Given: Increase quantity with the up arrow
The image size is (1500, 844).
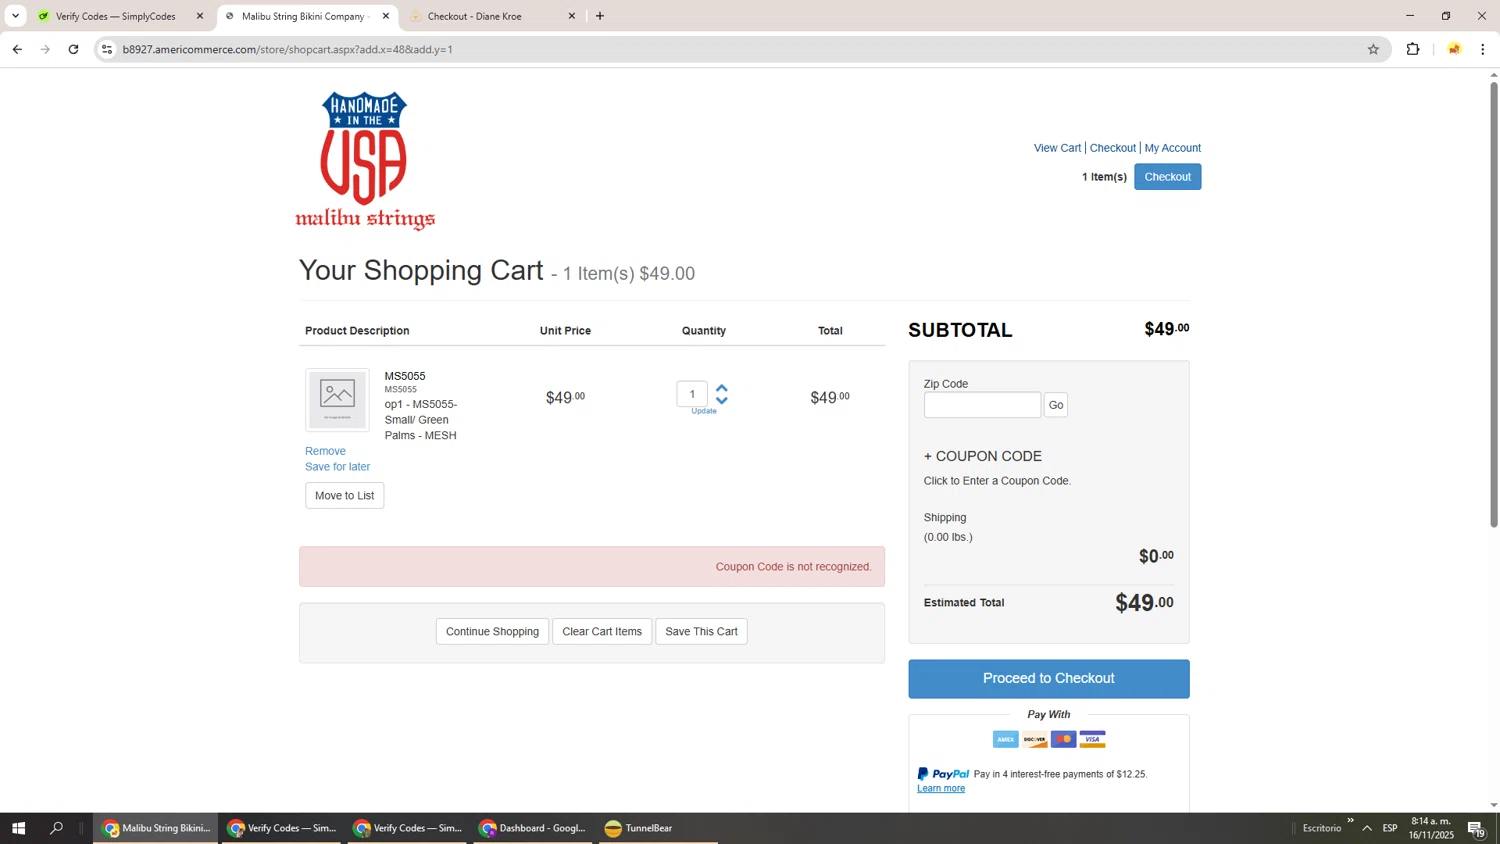Looking at the screenshot, I should click(722, 388).
